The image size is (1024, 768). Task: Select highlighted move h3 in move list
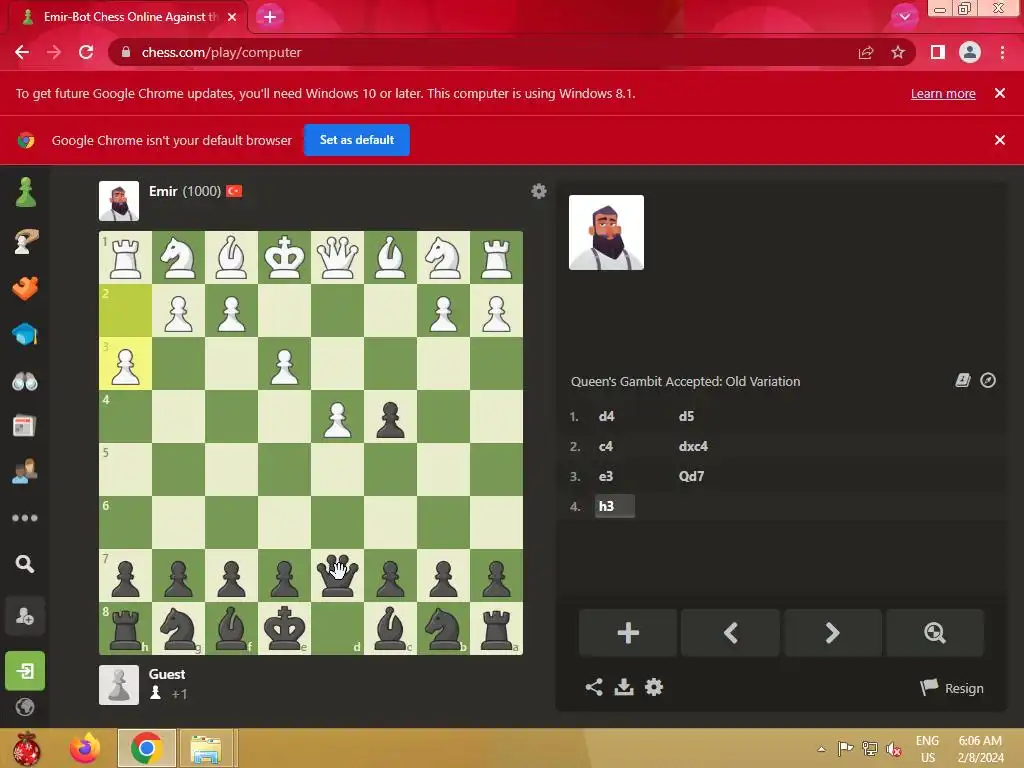[x=615, y=506]
